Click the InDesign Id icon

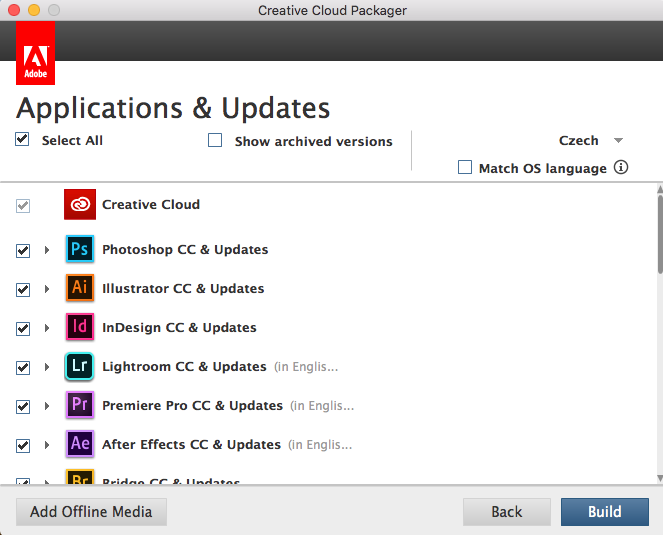80,326
